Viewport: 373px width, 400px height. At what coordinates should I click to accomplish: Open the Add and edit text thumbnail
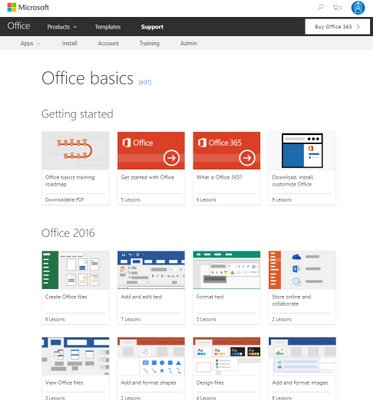point(151,270)
